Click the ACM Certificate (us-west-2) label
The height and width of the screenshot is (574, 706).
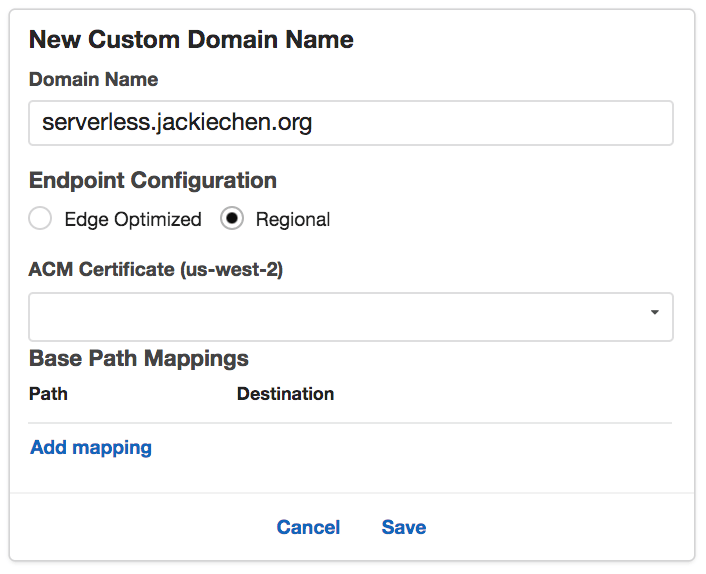(156, 270)
